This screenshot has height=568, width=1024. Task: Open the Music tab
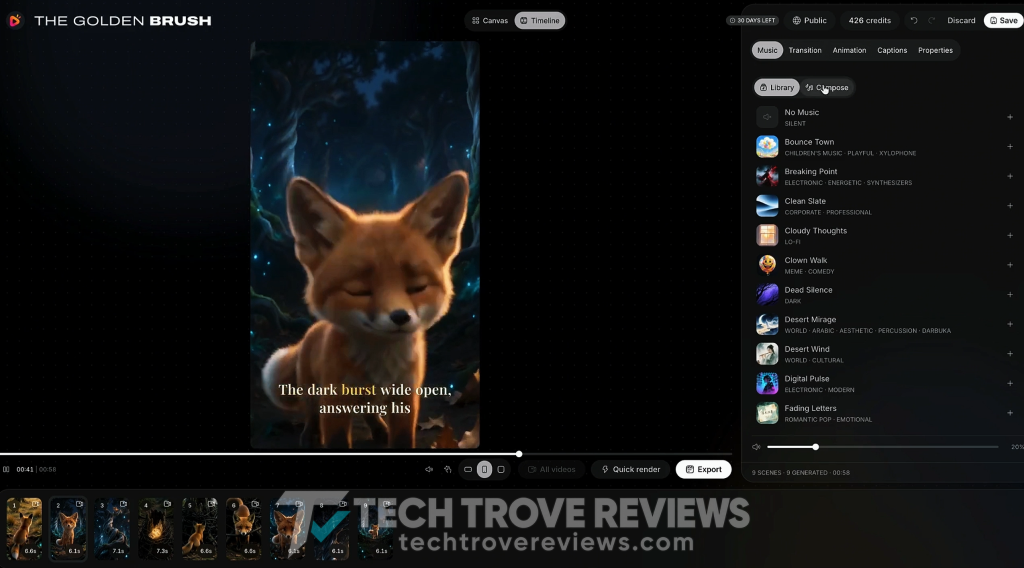767,50
